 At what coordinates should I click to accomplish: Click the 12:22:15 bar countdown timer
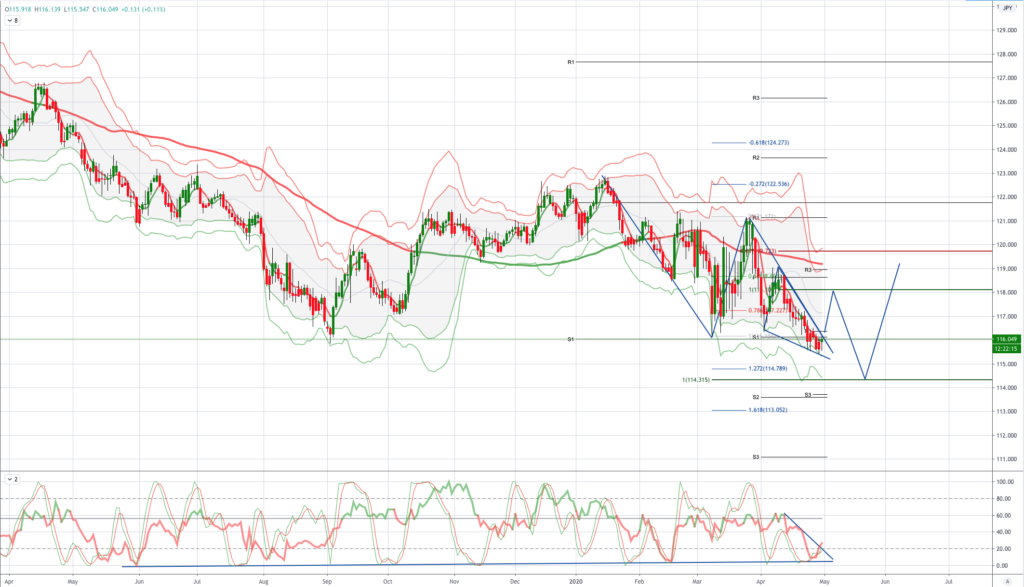pyautogui.click(x=1004, y=349)
